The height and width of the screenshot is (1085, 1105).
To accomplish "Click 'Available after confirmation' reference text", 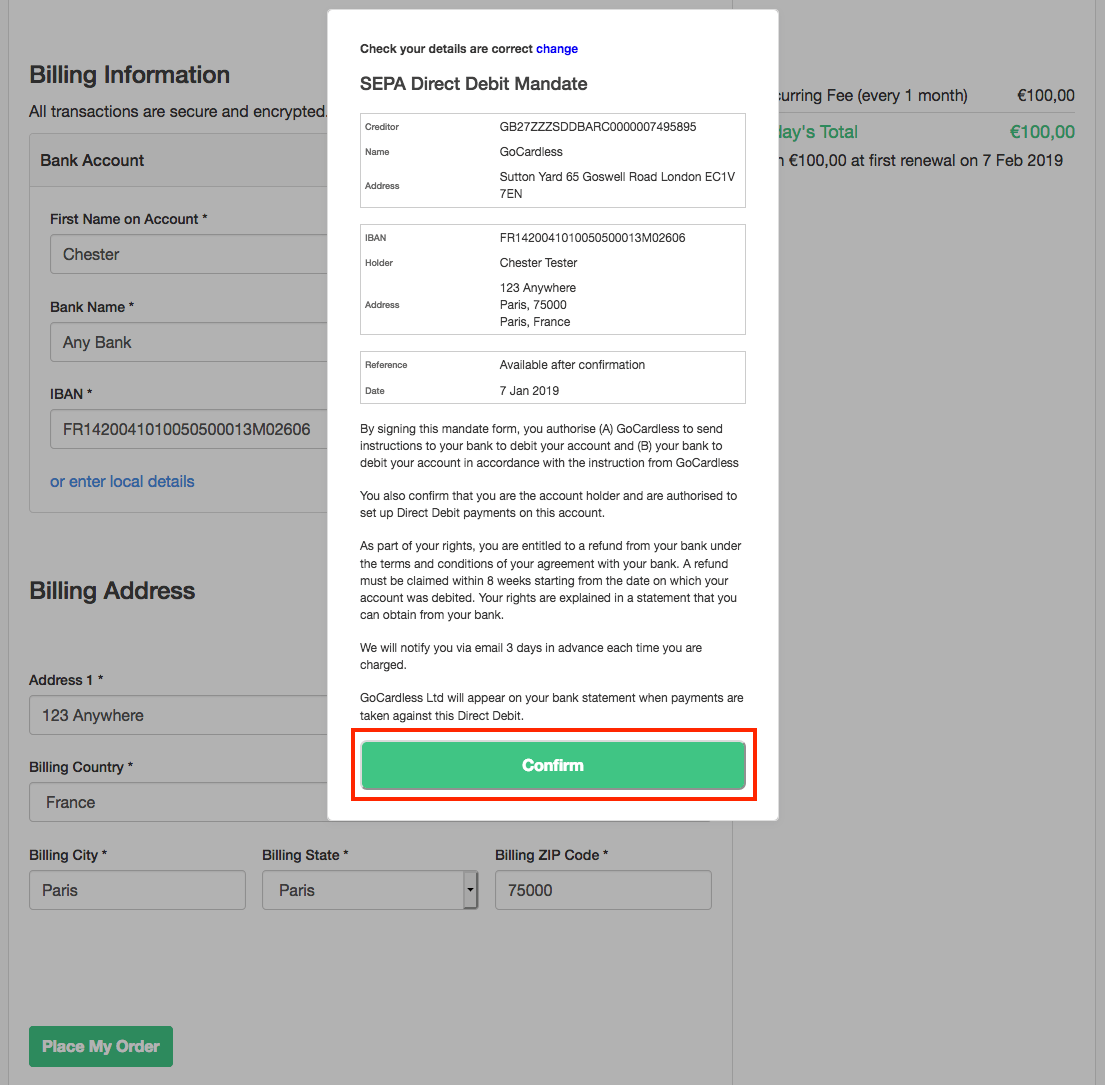I will click(x=572, y=365).
